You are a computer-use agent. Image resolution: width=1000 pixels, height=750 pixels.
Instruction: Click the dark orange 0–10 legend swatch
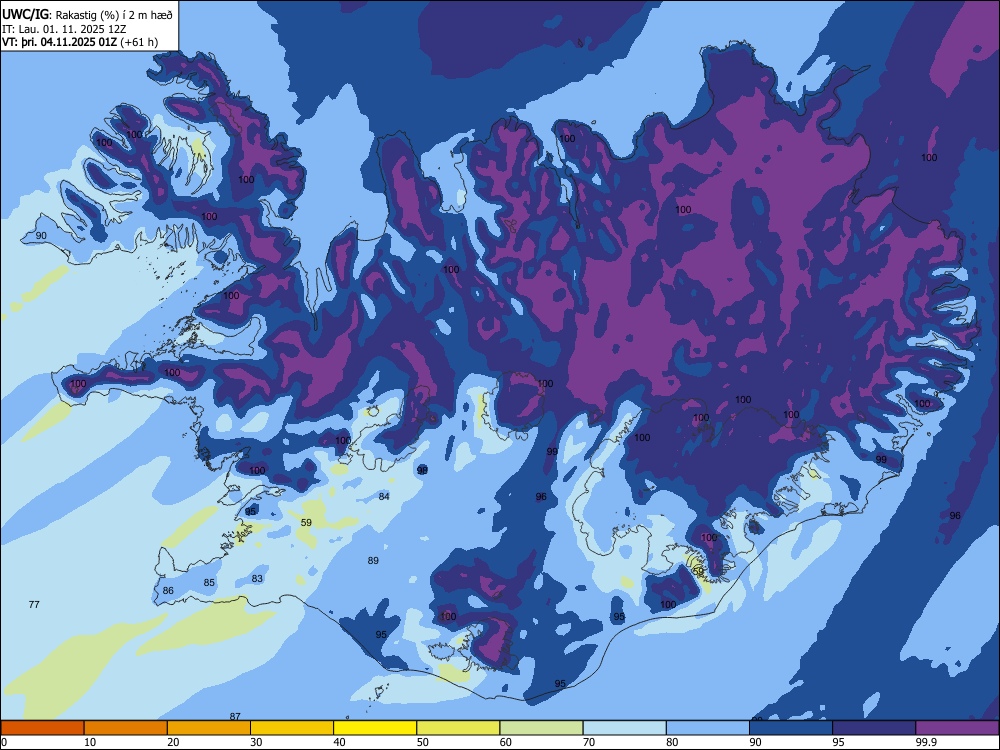coord(42,728)
